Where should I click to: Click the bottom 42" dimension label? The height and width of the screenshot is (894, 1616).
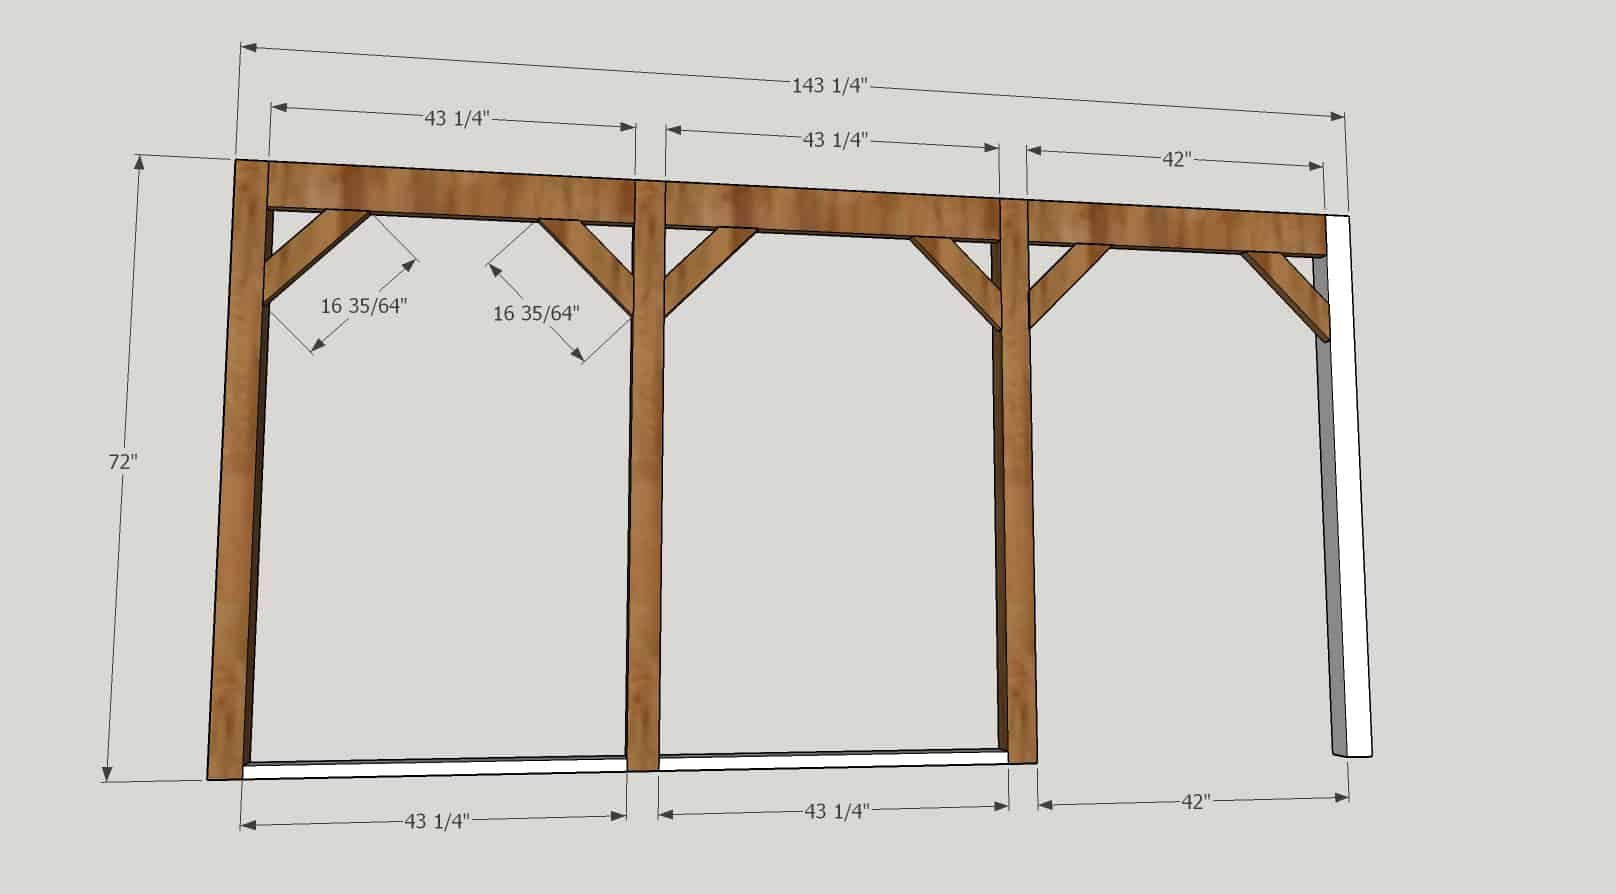pos(1195,801)
